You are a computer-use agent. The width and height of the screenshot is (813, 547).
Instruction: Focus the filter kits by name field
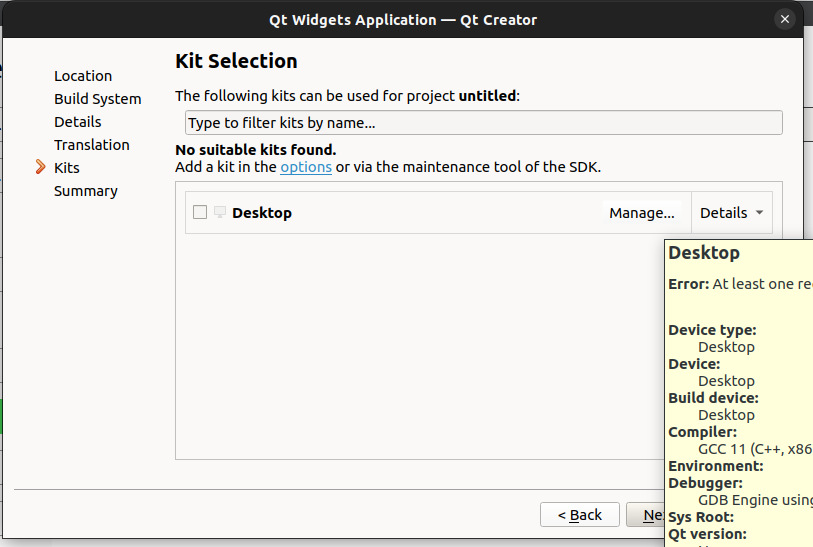pyautogui.click(x=483, y=123)
